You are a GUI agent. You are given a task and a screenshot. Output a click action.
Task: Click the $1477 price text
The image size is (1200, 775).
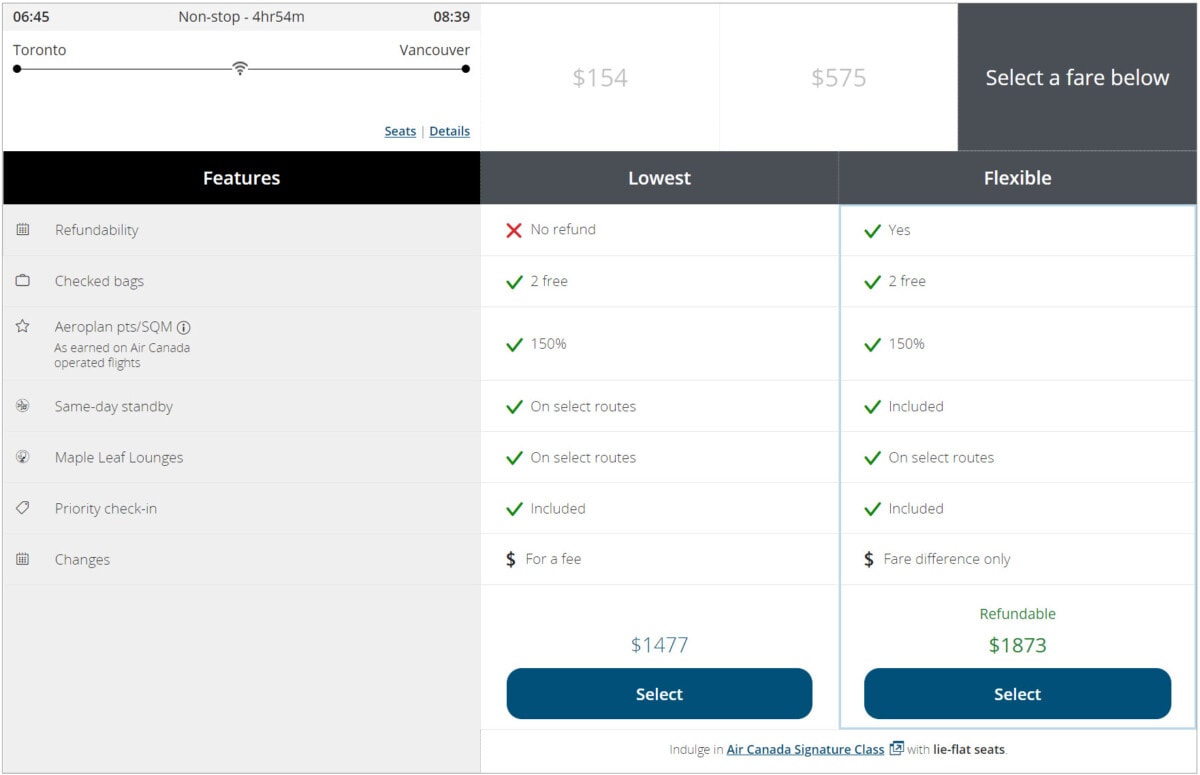tap(659, 645)
